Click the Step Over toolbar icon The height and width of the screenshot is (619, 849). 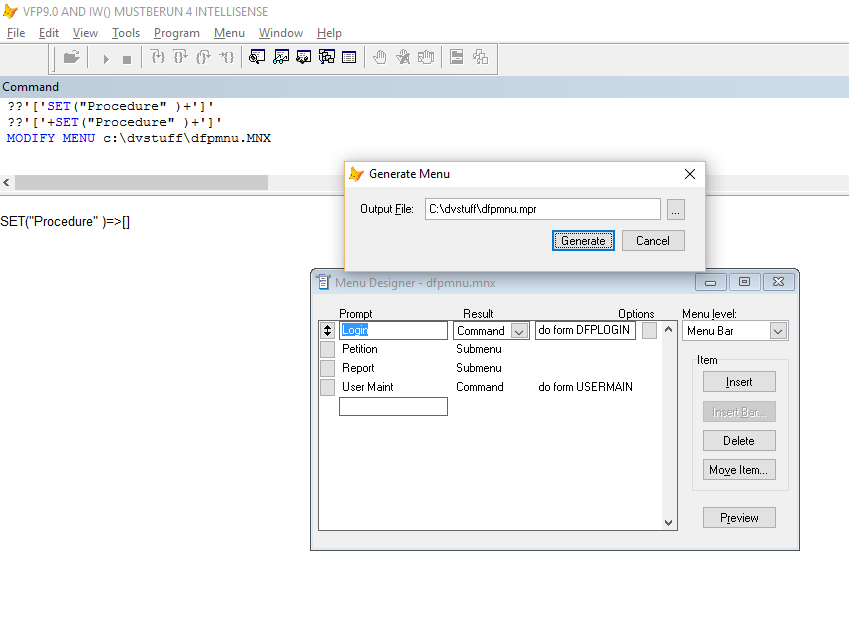179,56
